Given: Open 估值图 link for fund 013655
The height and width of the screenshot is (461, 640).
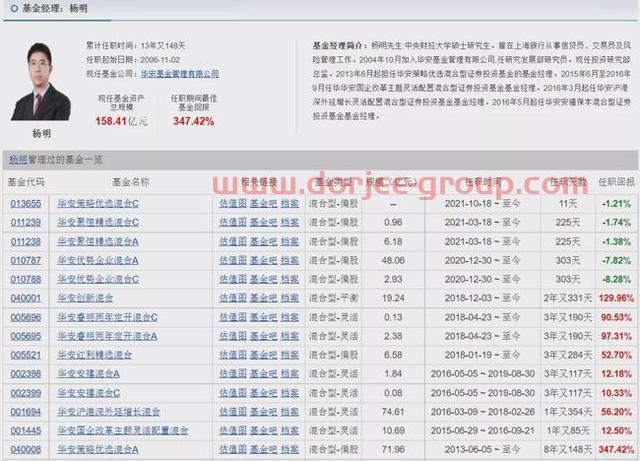Looking at the screenshot, I should pos(233,203).
